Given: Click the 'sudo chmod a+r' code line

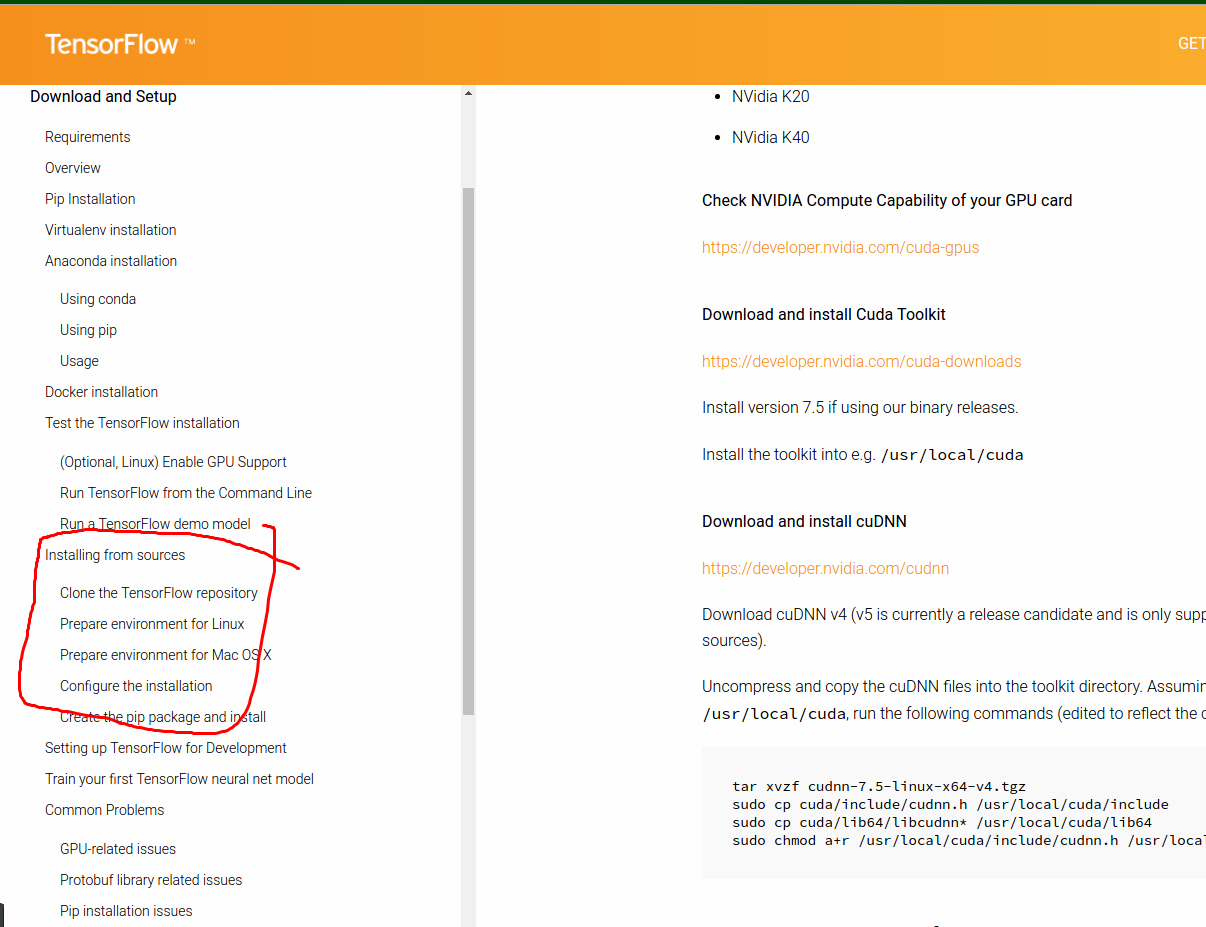Looking at the screenshot, I should click(x=968, y=840).
